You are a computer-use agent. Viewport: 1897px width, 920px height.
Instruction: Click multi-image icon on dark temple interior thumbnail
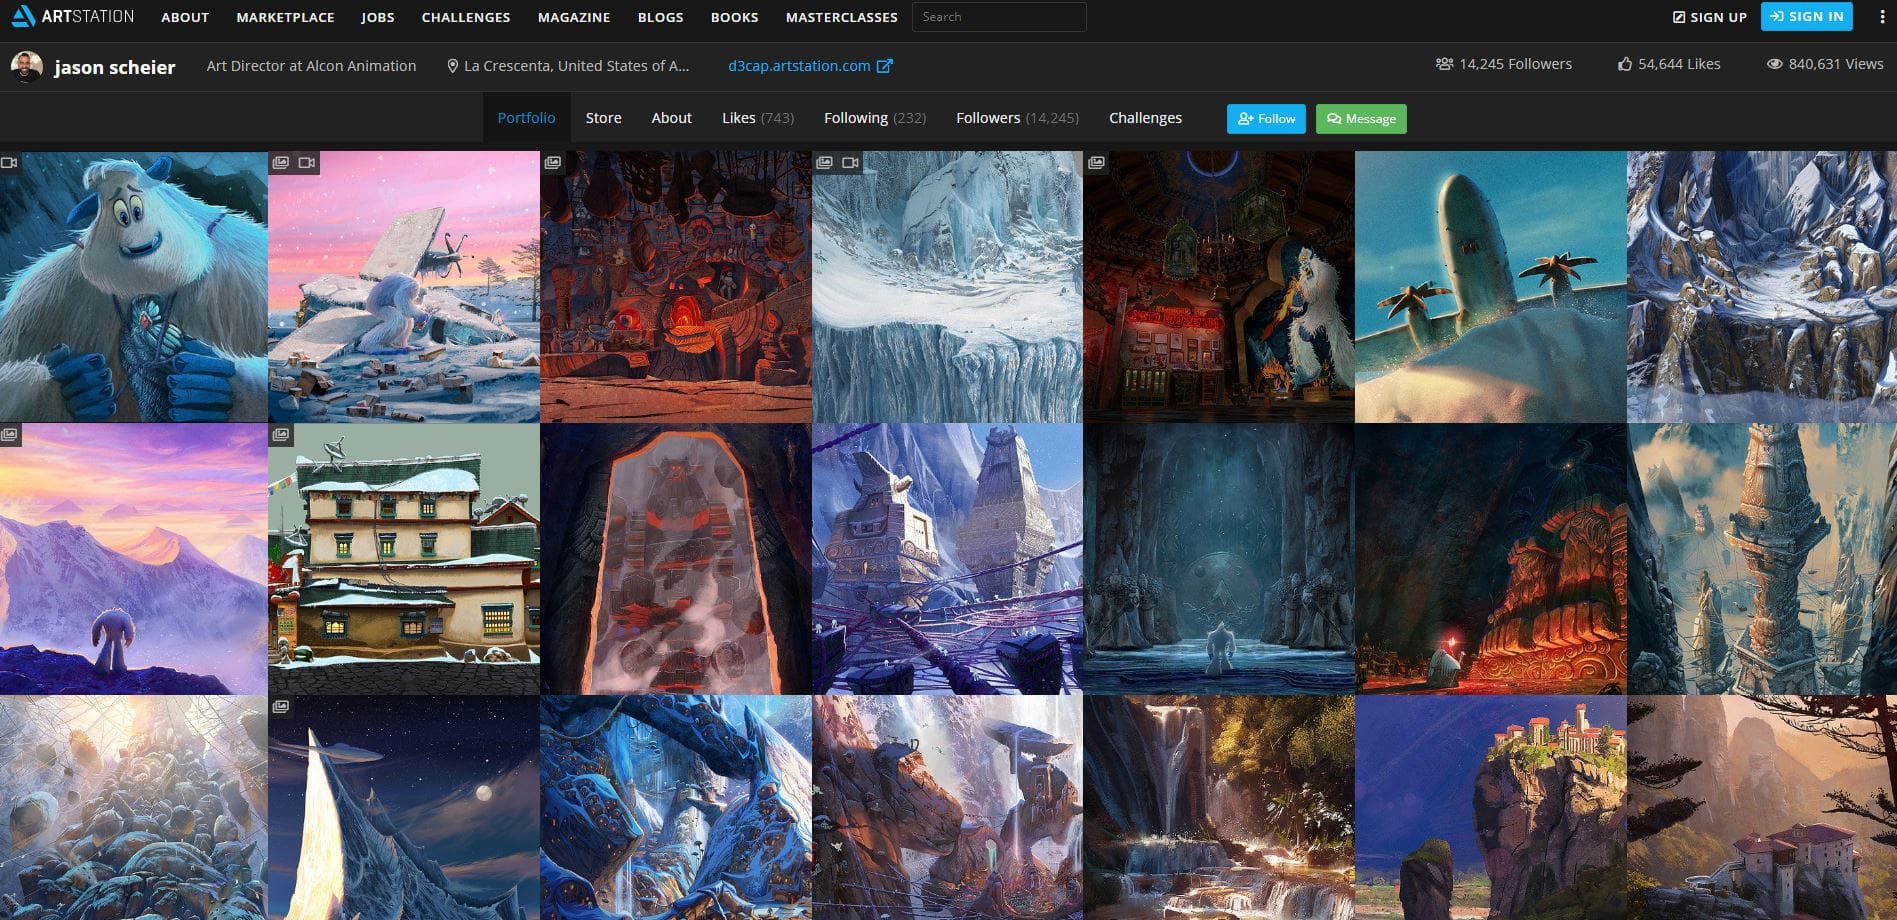[x=1097, y=162]
